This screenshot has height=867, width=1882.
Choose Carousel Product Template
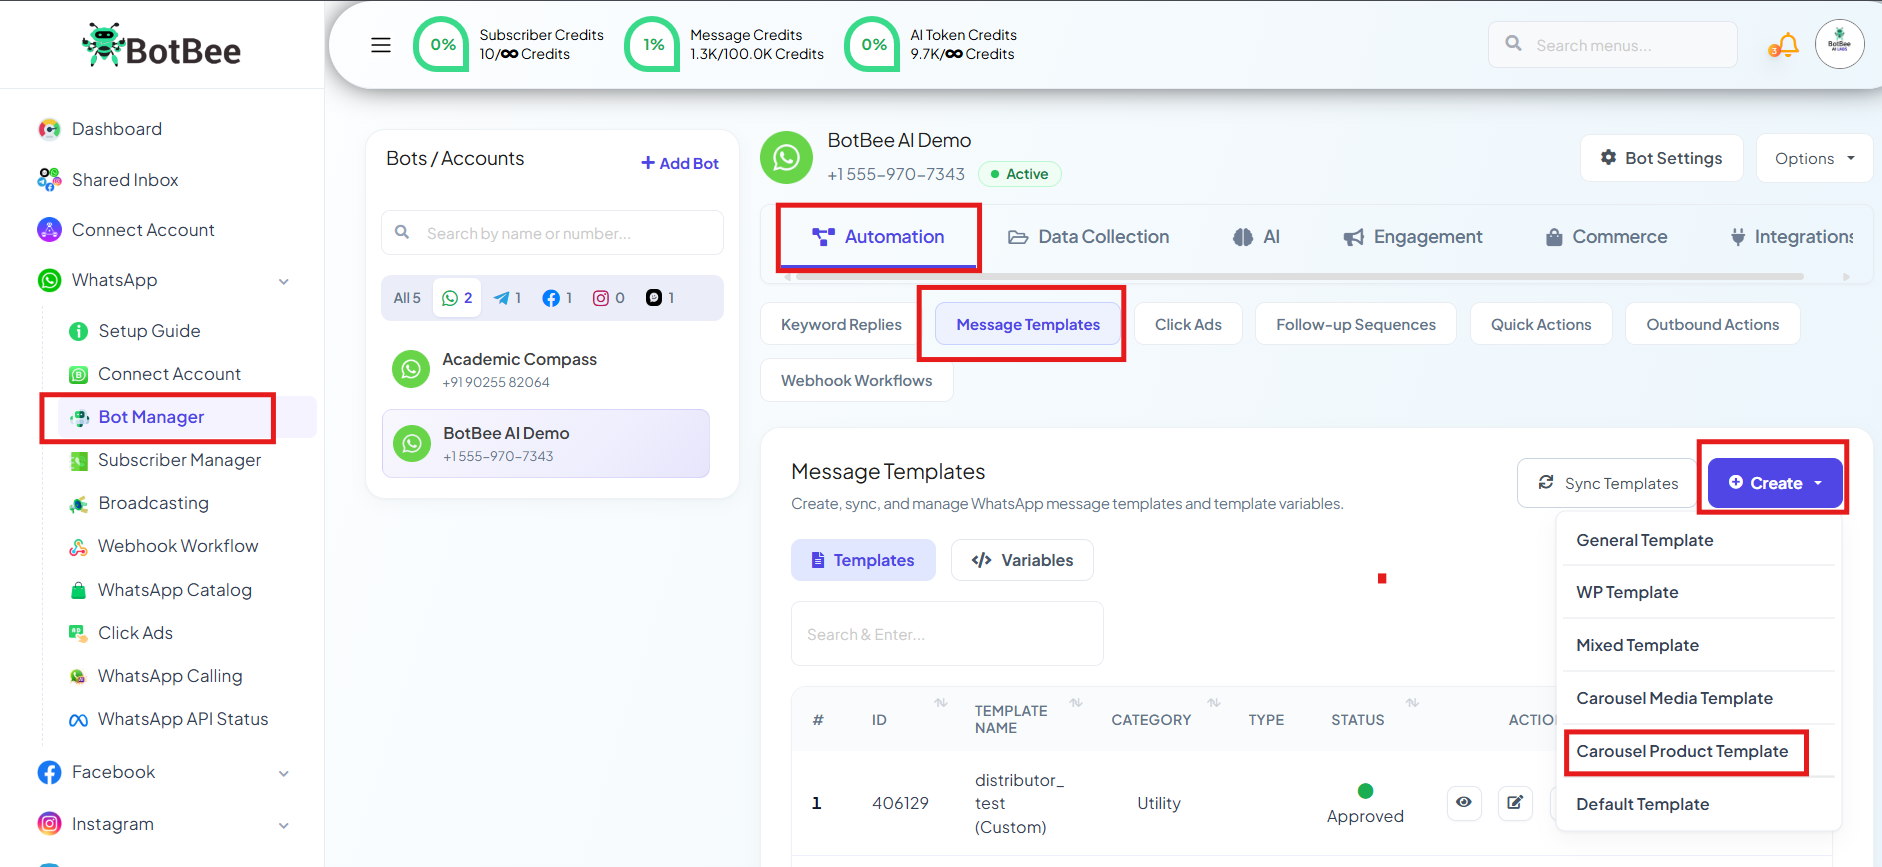[1698, 751]
